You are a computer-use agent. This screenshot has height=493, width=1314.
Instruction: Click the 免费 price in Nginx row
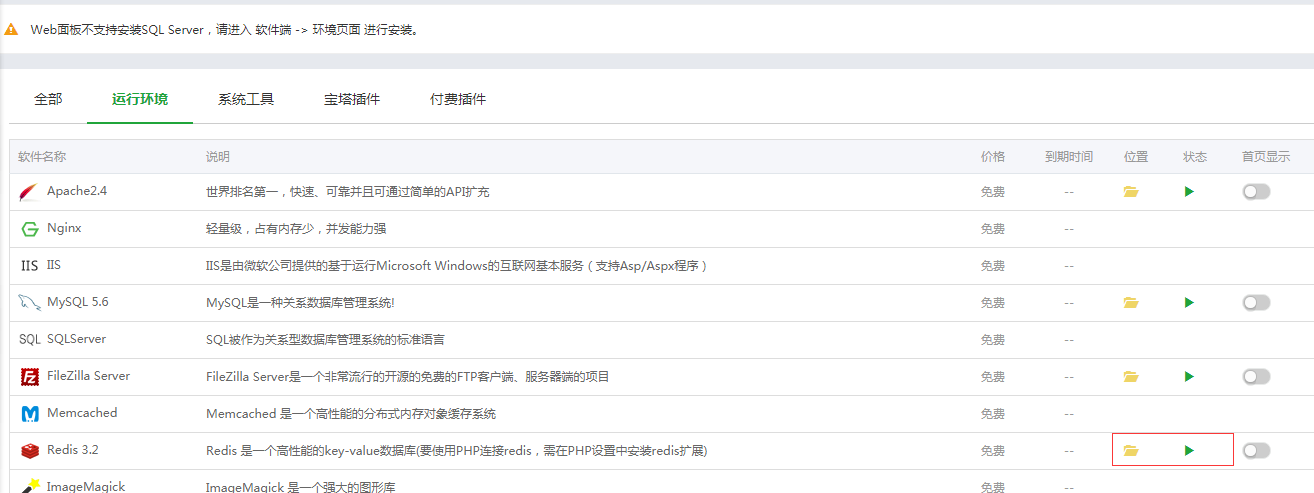tap(993, 229)
